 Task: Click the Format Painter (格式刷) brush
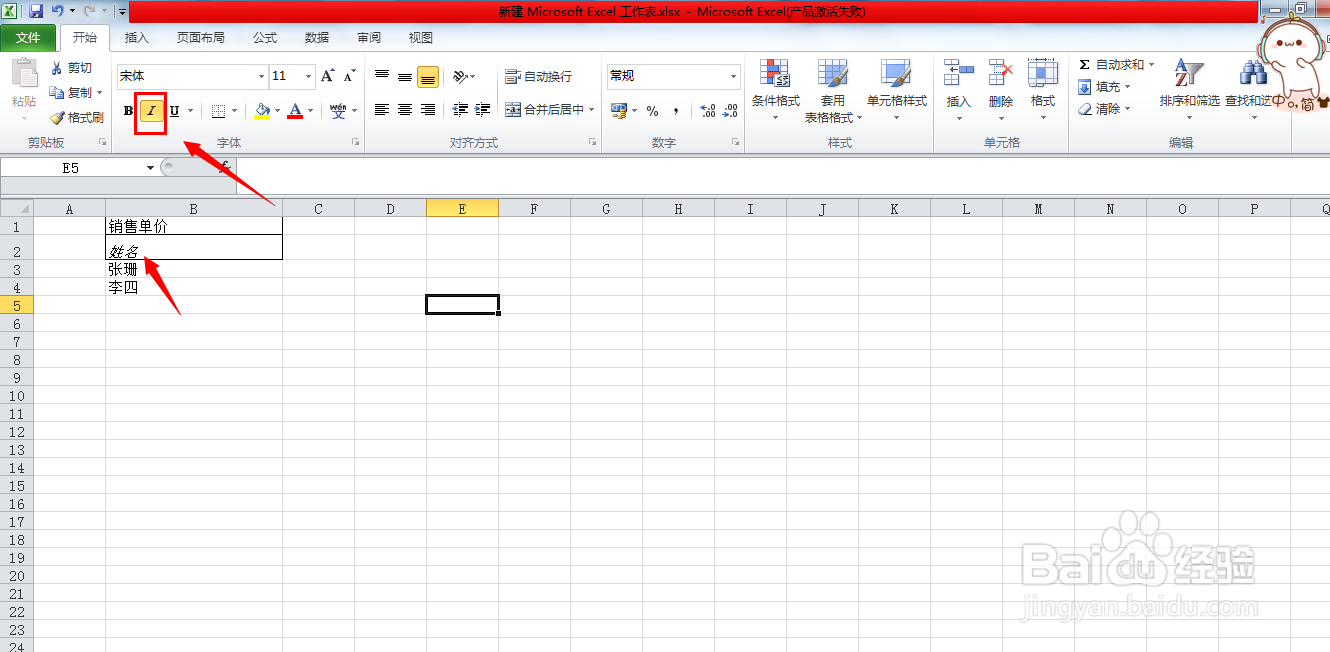[x=76, y=117]
